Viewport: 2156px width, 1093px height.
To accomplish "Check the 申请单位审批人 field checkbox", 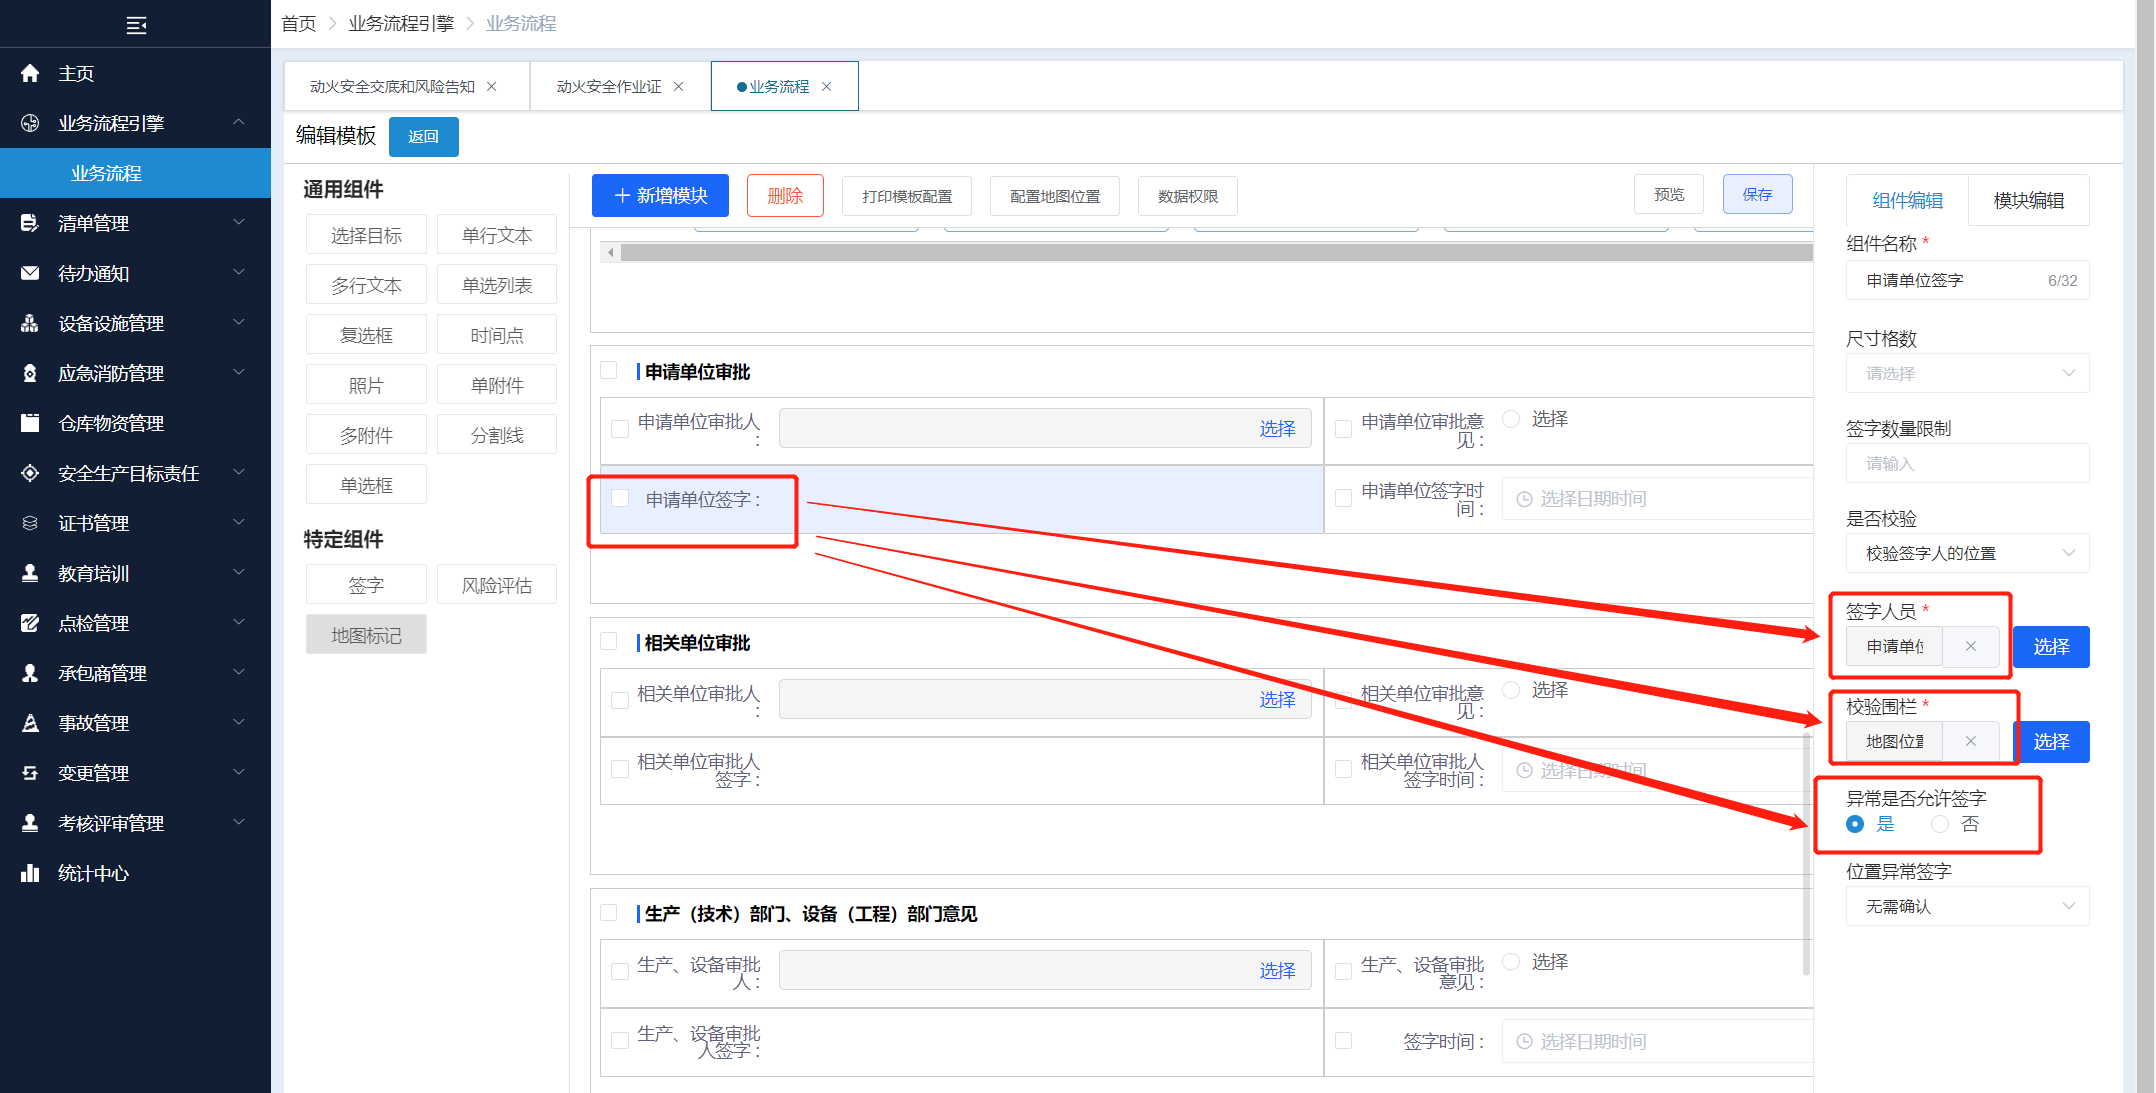I will [620, 428].
